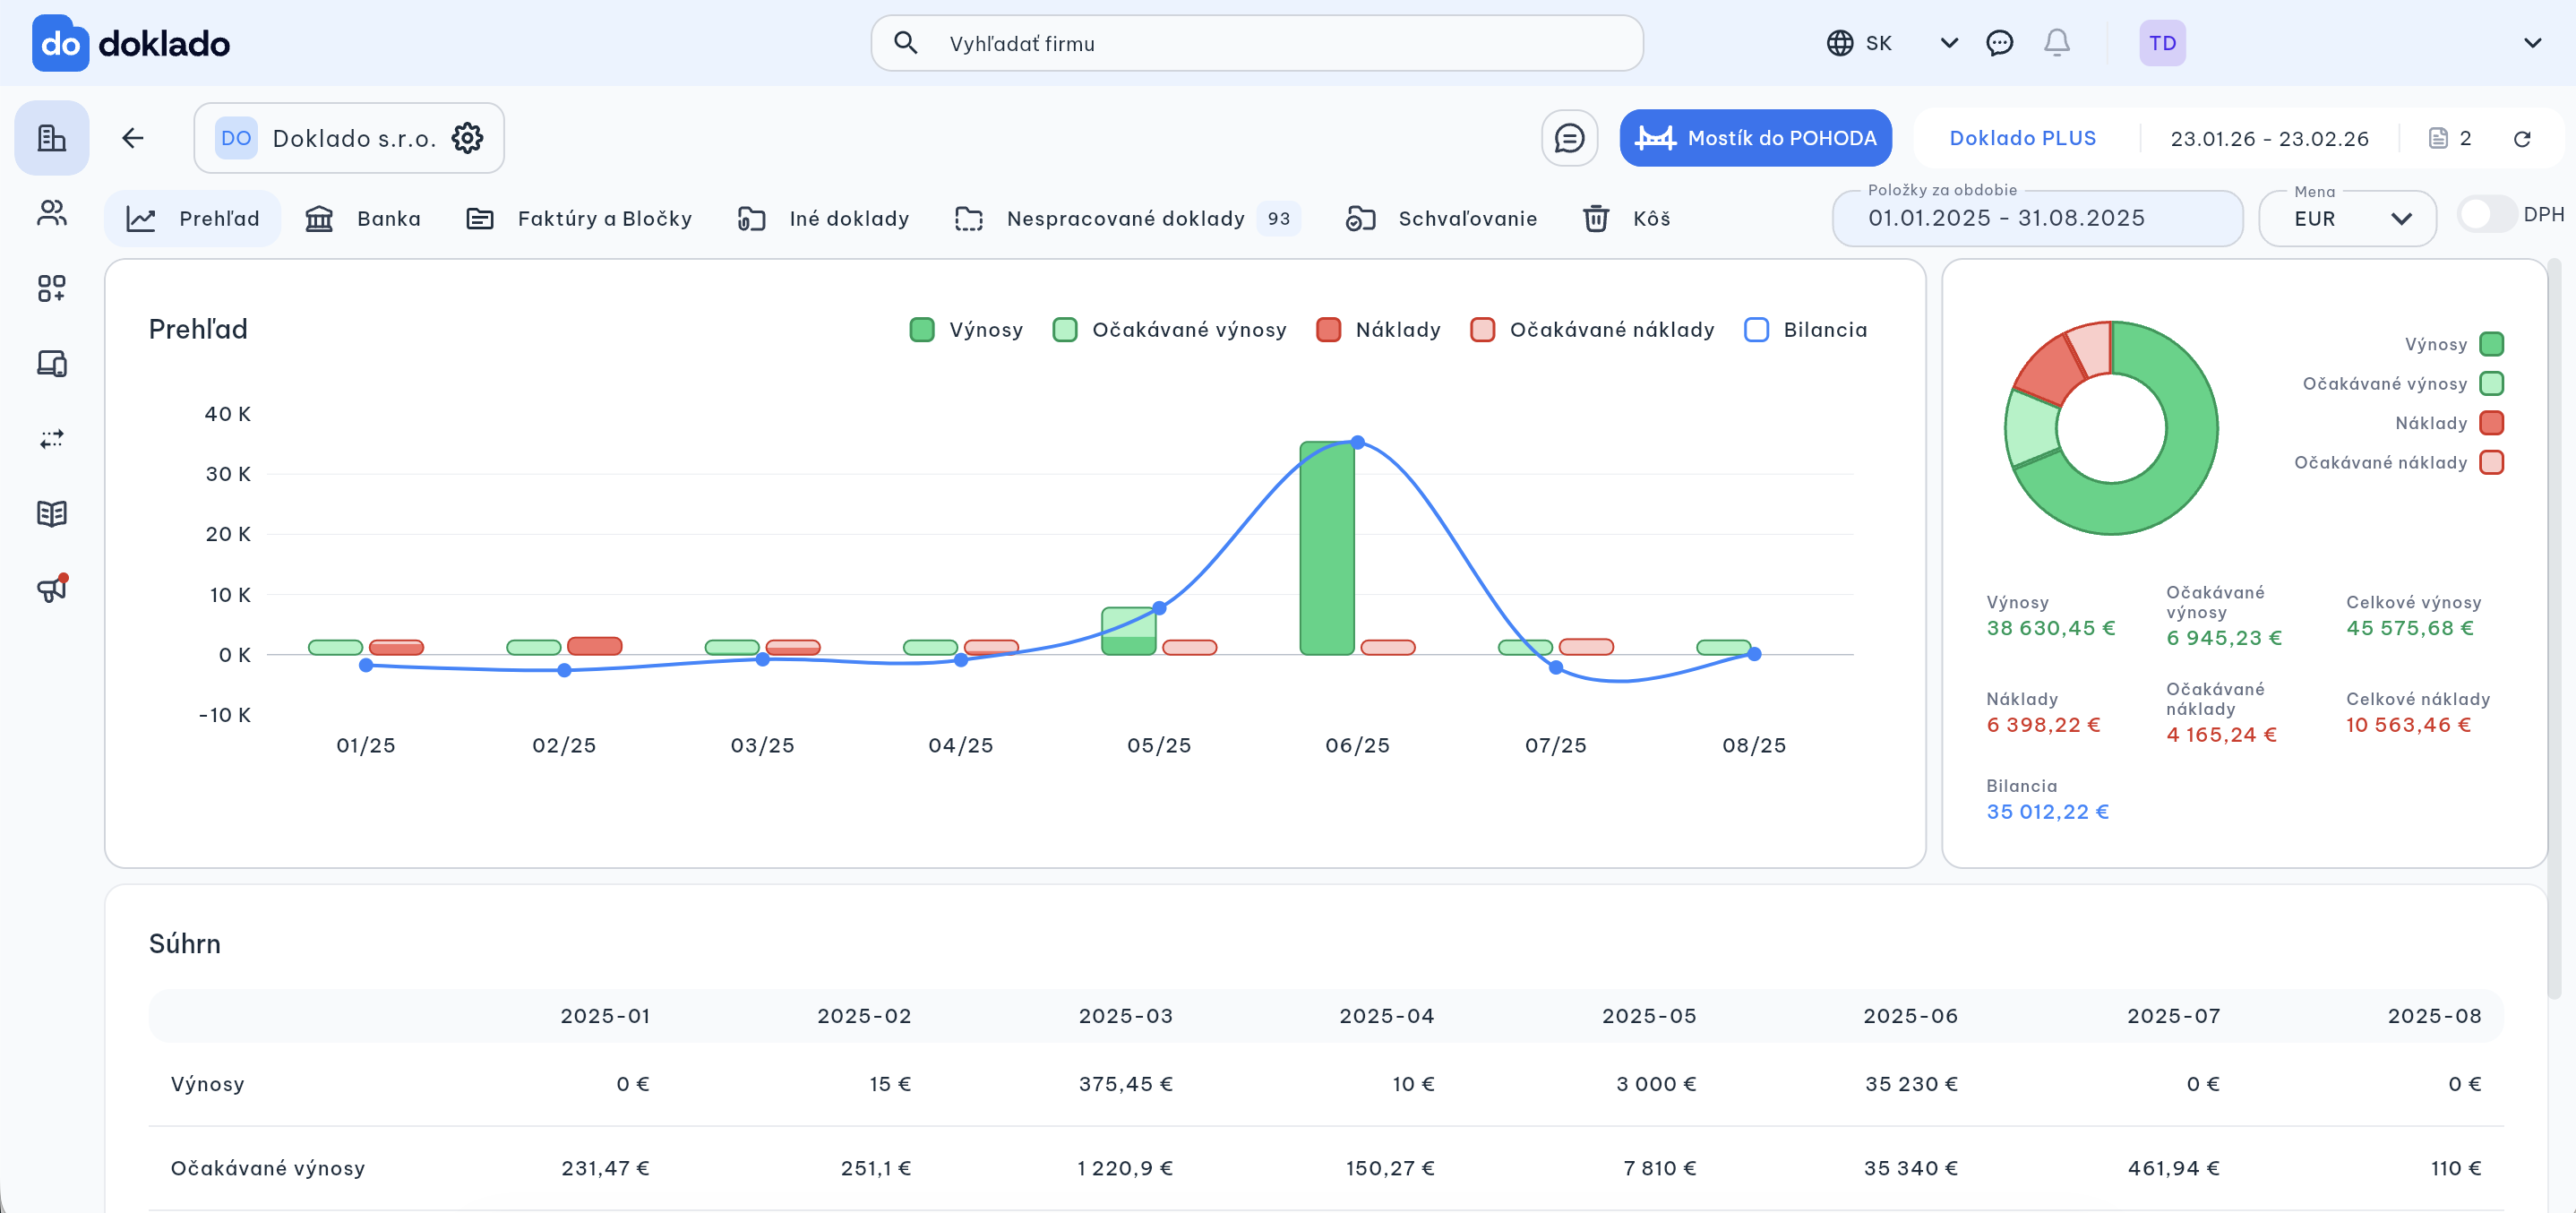Toggle Náklady legend checkbox in chart
Viewport: 2576px width, 1213px height.
pyautogui.click(x=1328, y=330)
